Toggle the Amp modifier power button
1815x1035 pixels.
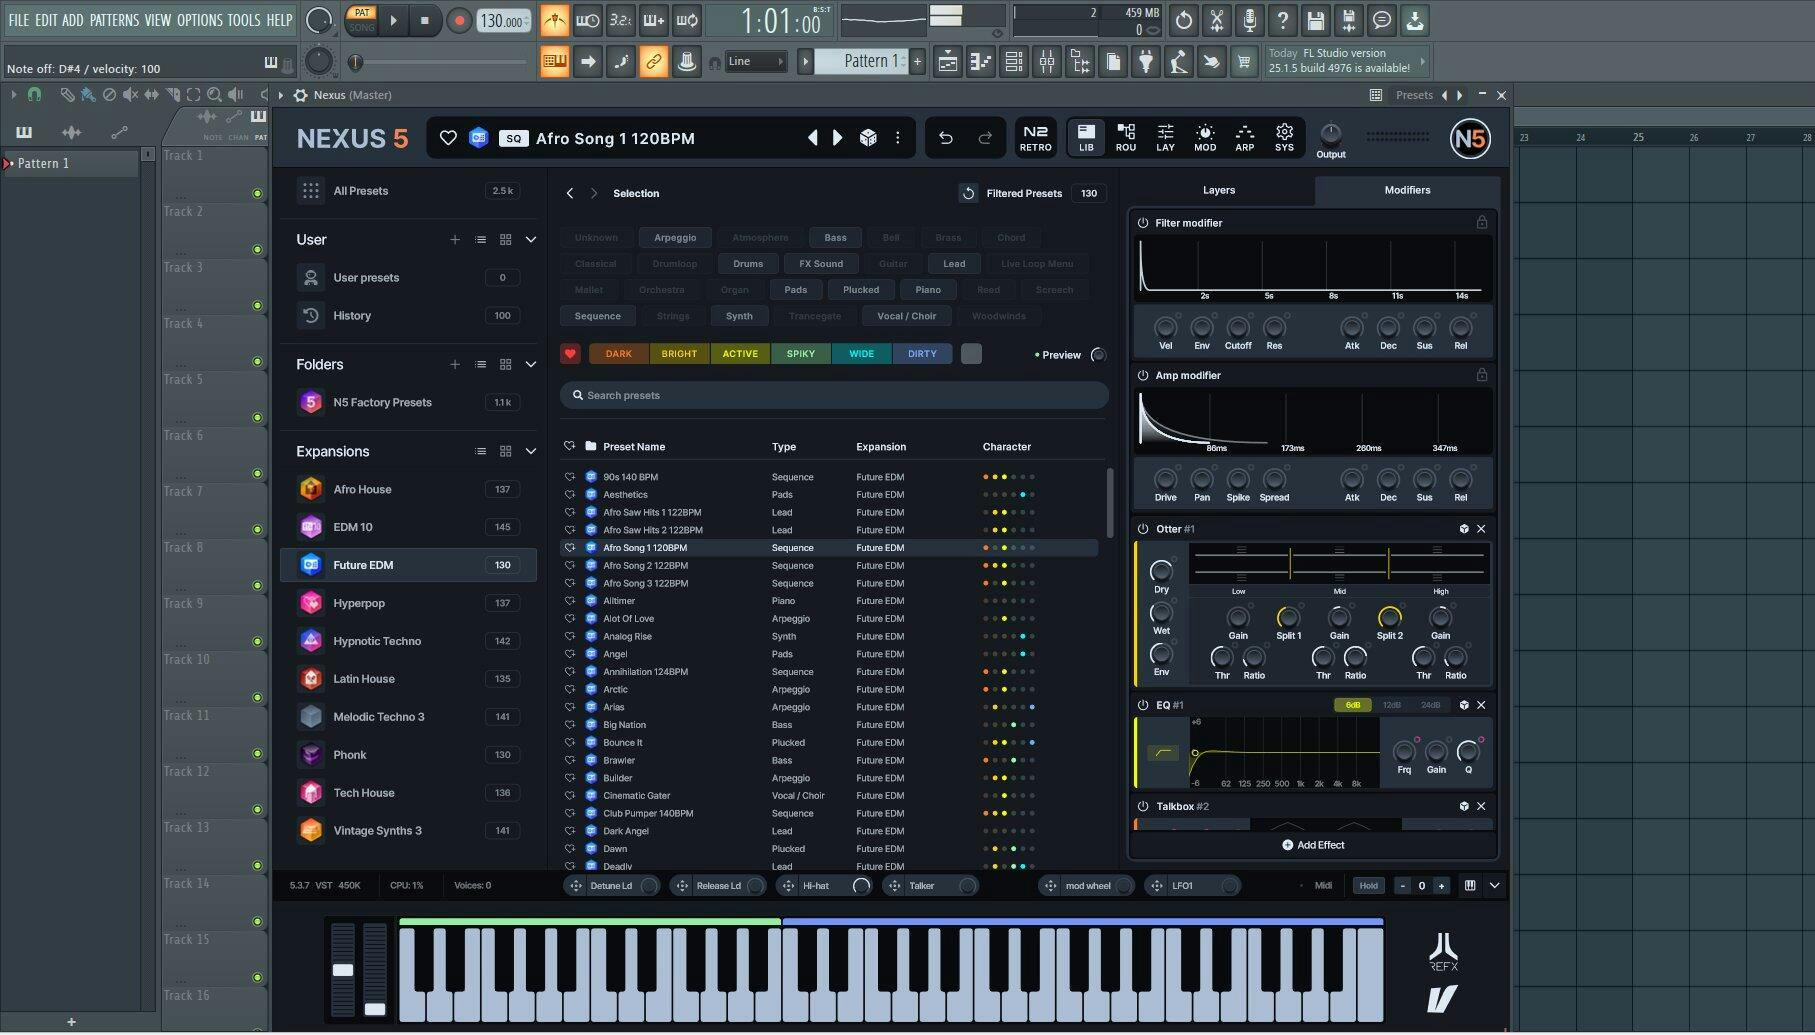[x=1143, y=375]
